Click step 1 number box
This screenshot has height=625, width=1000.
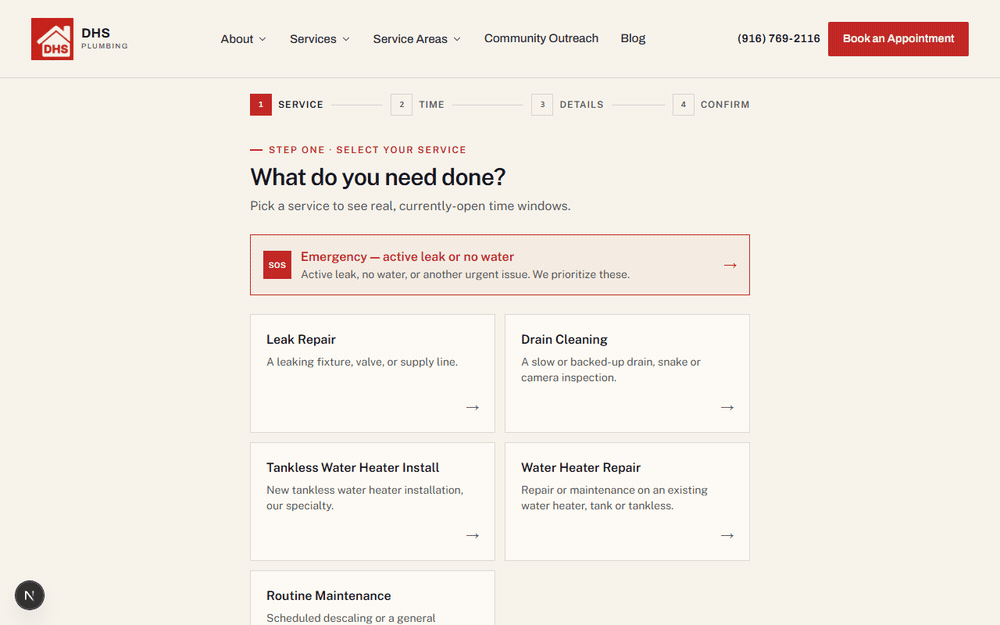pyautogui.click(x=261, y=105)
